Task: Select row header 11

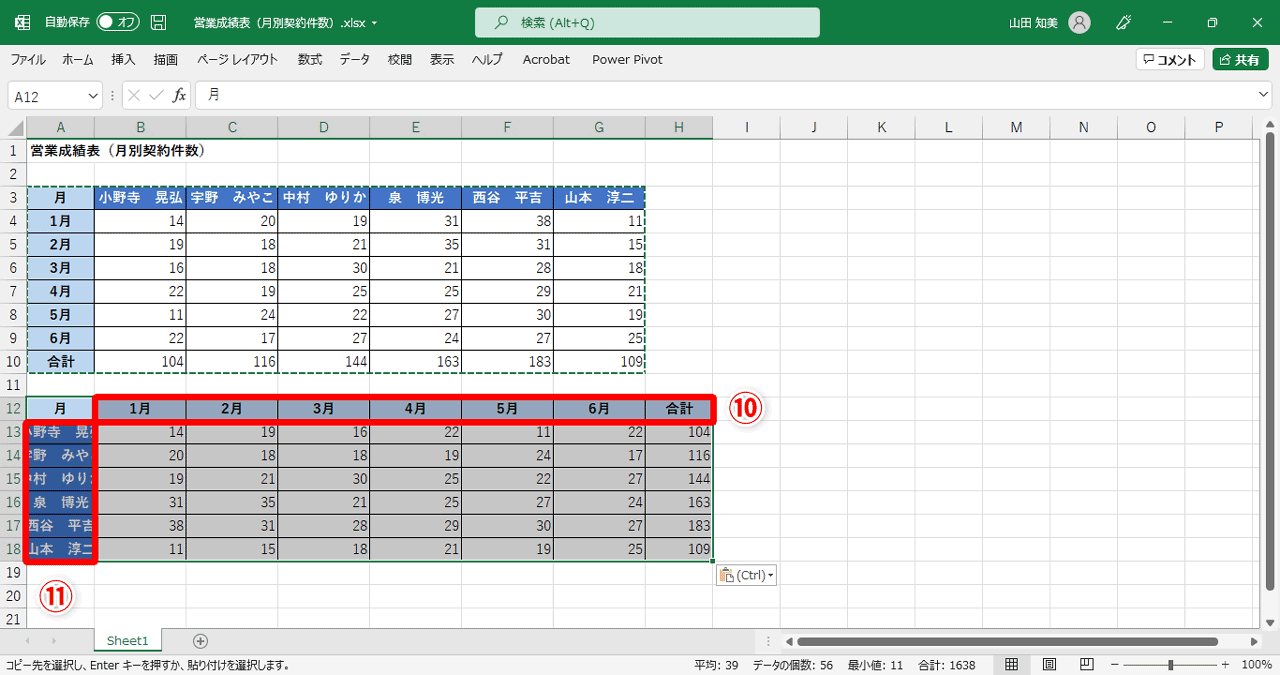Action: (x=14, y=385)
